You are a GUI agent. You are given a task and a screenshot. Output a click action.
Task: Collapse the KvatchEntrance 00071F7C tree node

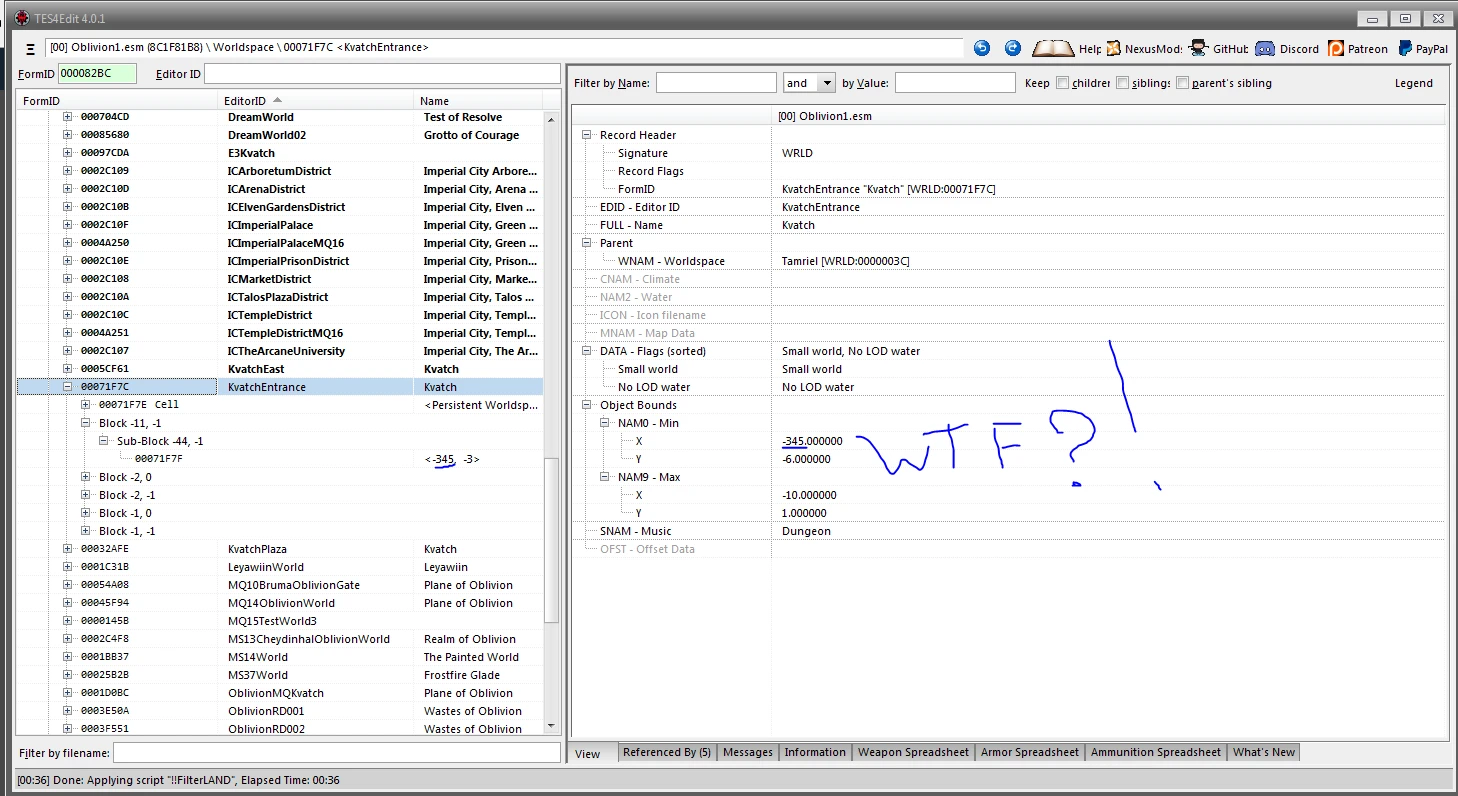(68, 387)
